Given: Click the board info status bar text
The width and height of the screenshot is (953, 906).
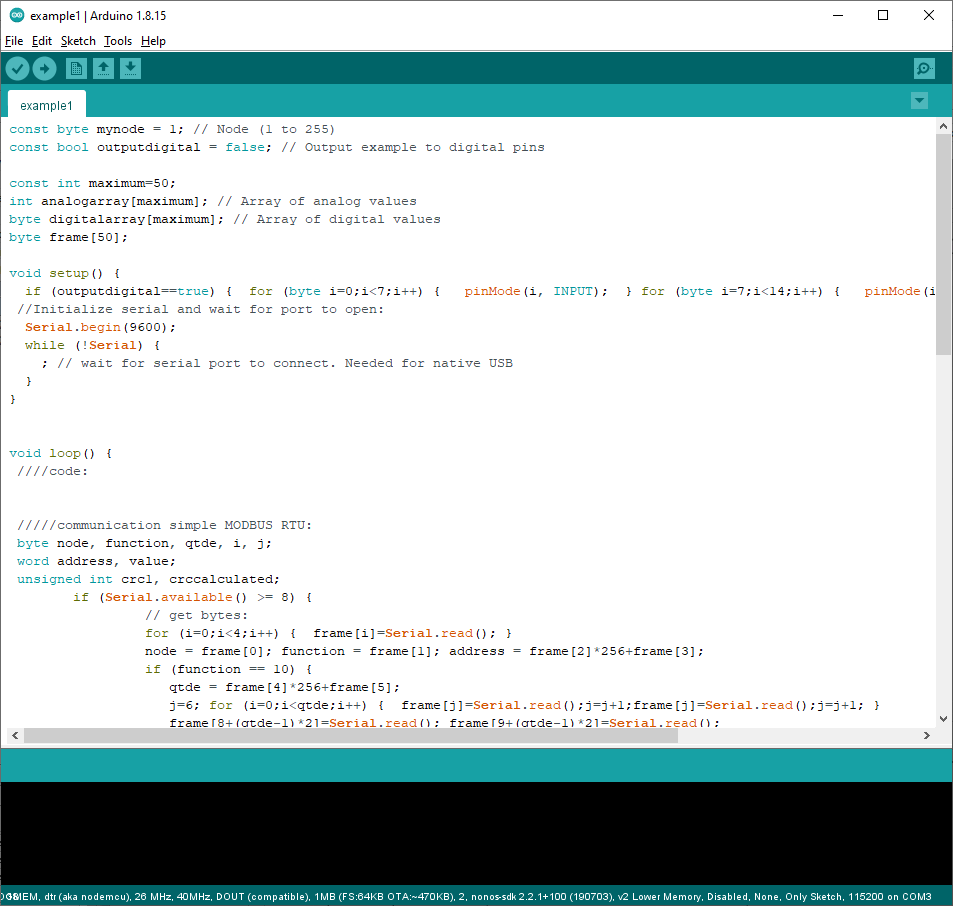Looking at the screenshot, I should click(466, 896).
